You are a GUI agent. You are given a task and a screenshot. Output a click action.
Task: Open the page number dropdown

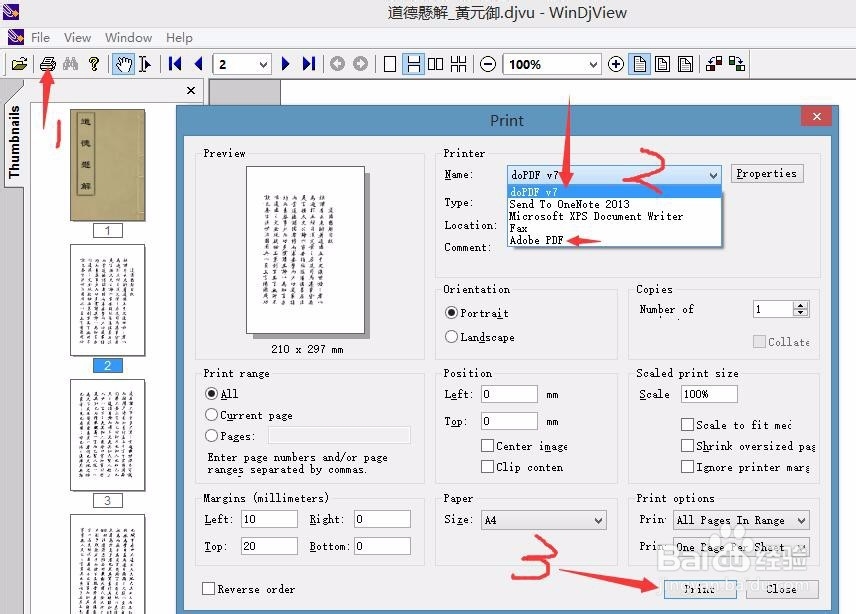(263, 64)
